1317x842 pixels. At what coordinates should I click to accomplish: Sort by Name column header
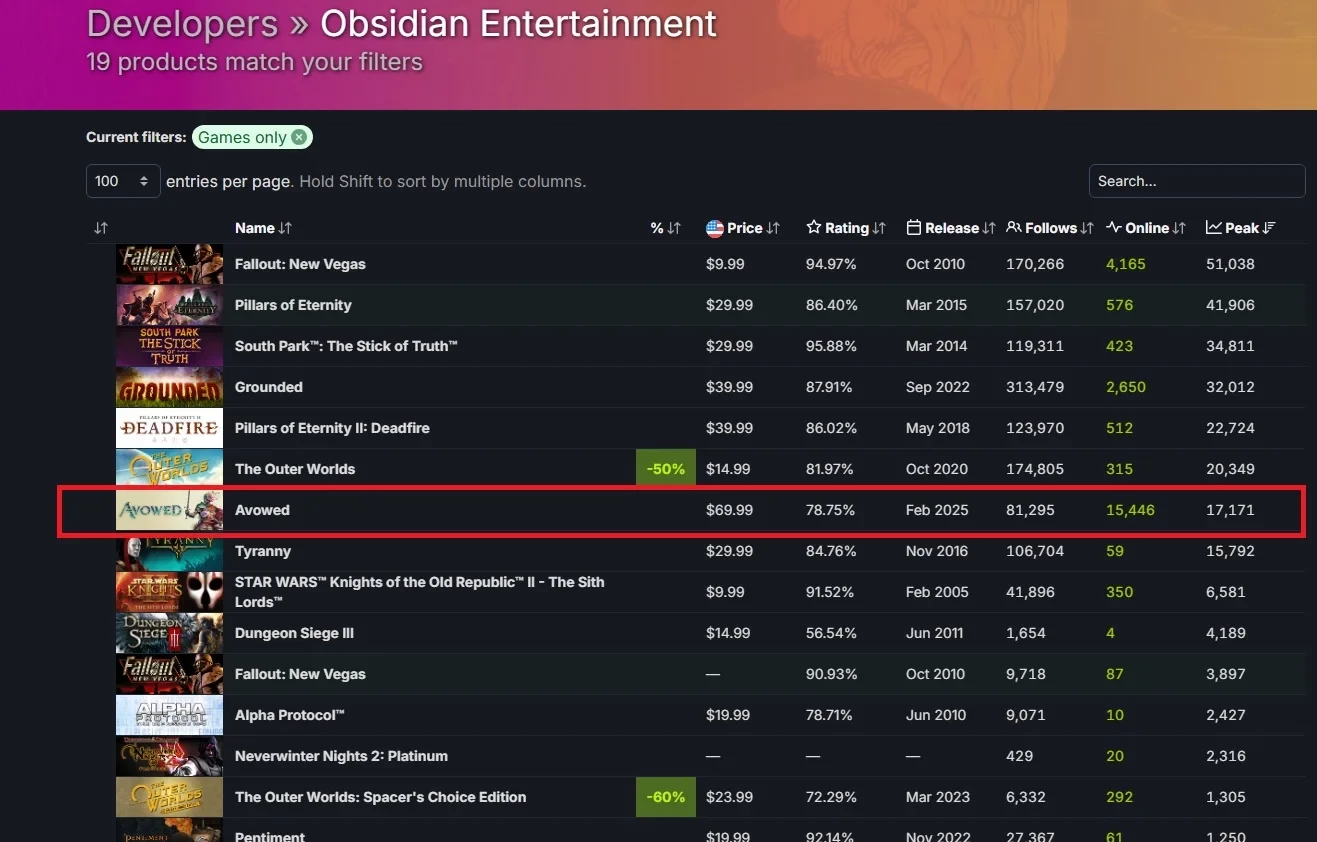pyautogui.click(x=263, y=228)
